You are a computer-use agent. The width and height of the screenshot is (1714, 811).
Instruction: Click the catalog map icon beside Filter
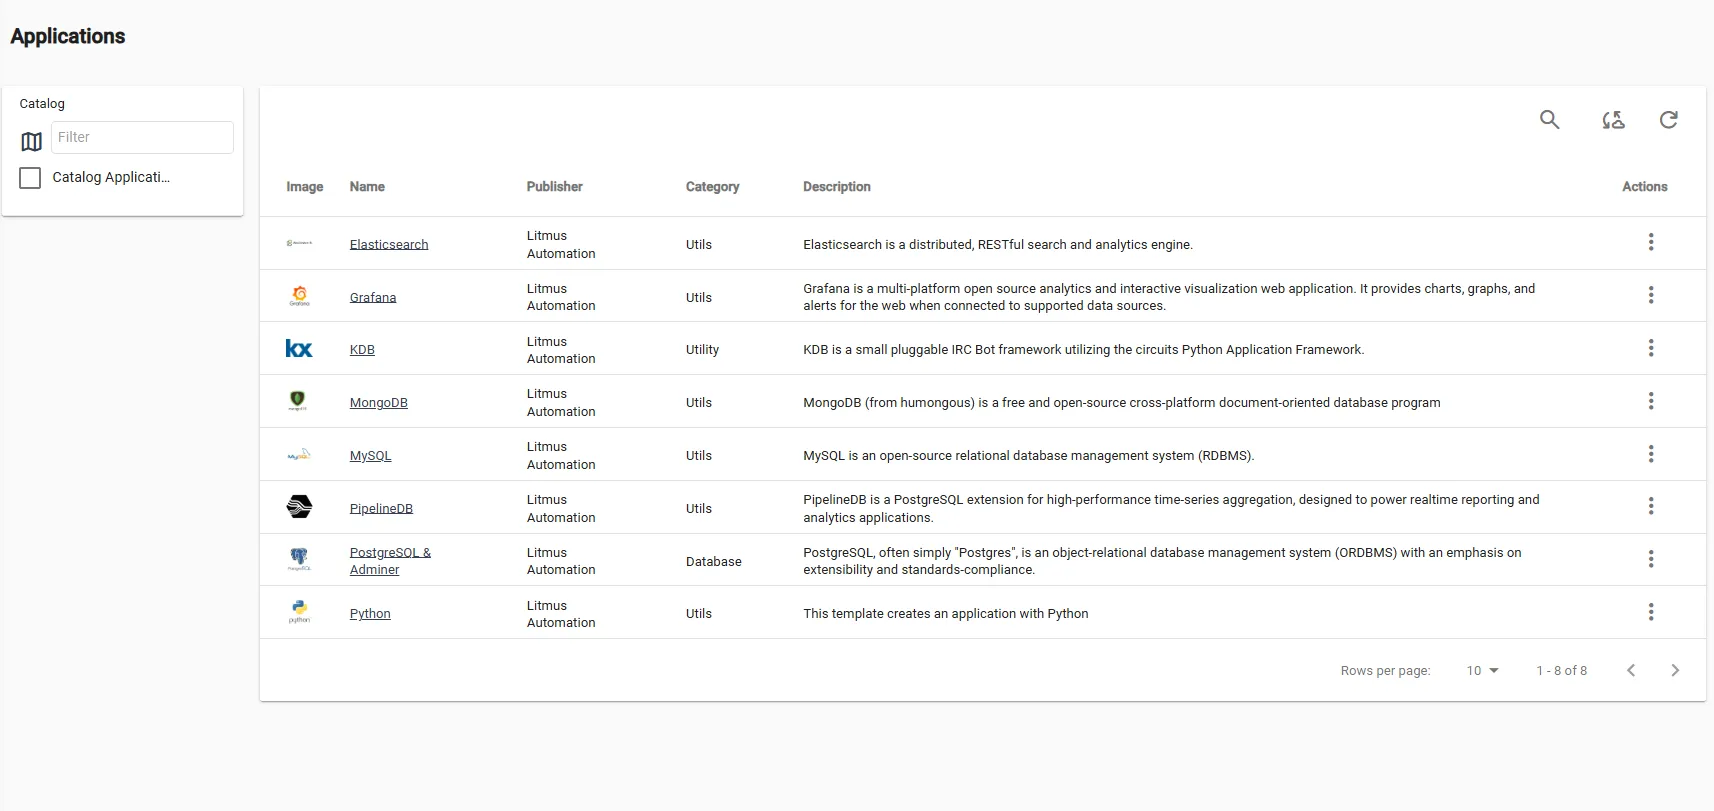pos(32,142)
